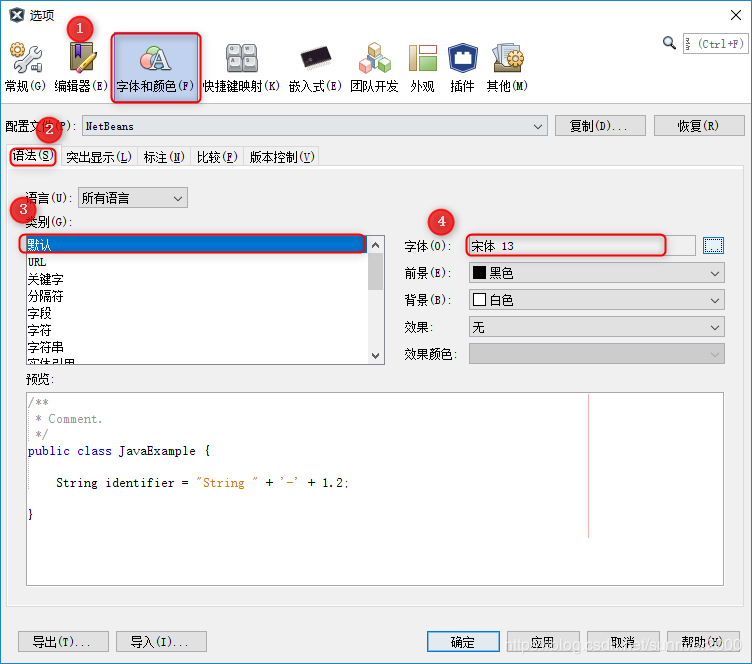Click the search magnifier icon

coord(669,43)
